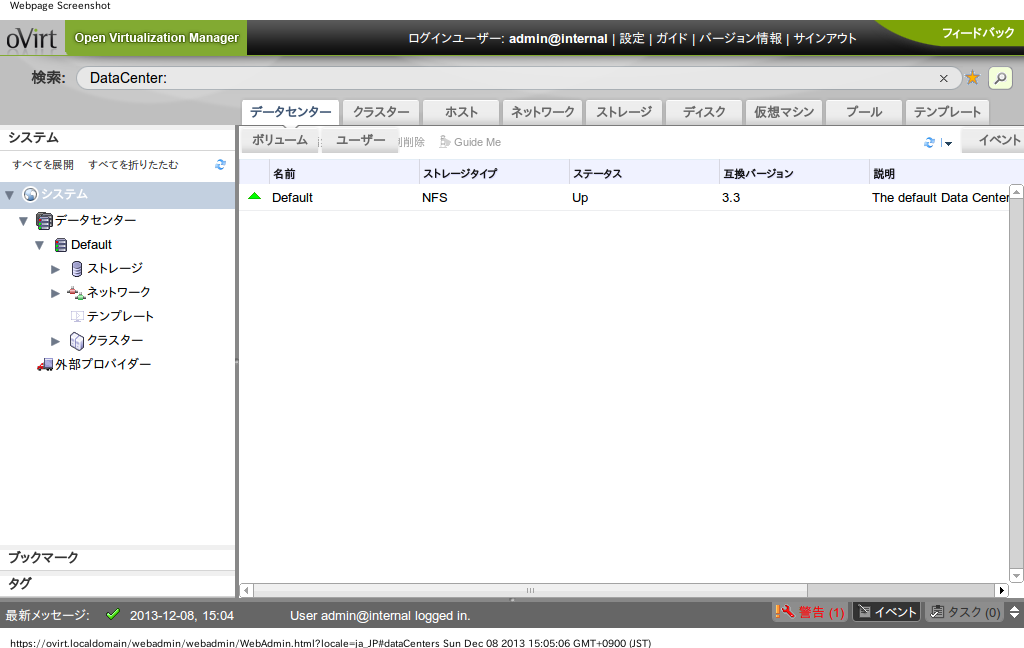Click the 外部プロバイダー truck icon
The image size is (1024, 648).
click(44, 365)
